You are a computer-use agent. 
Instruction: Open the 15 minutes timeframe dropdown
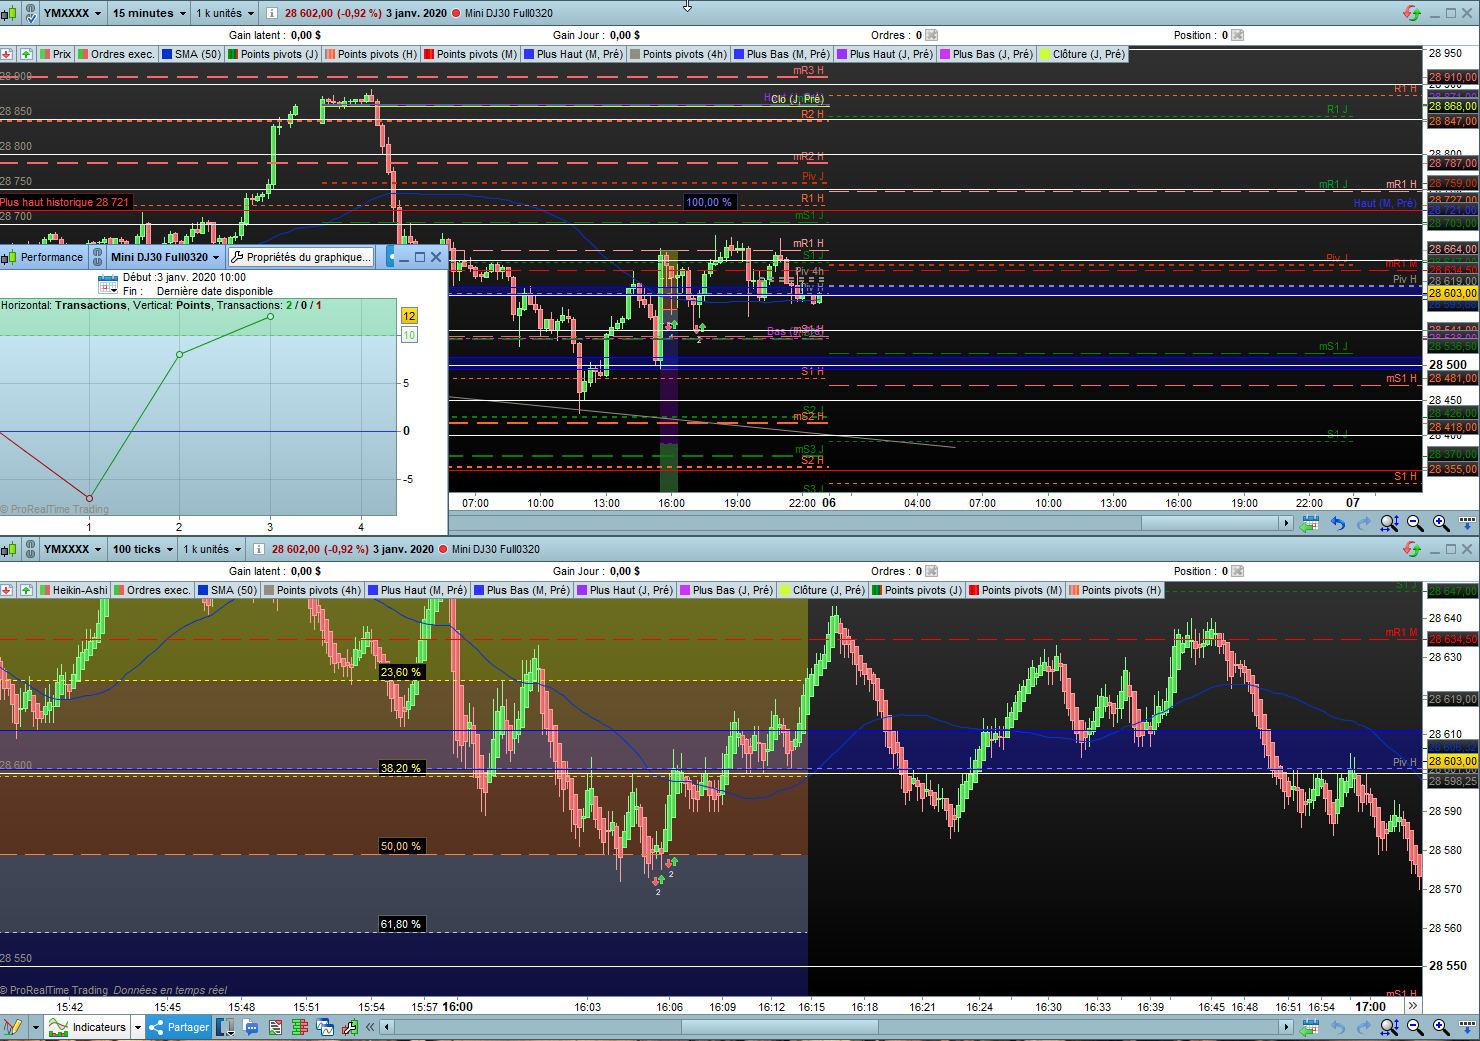click(149, 13)
